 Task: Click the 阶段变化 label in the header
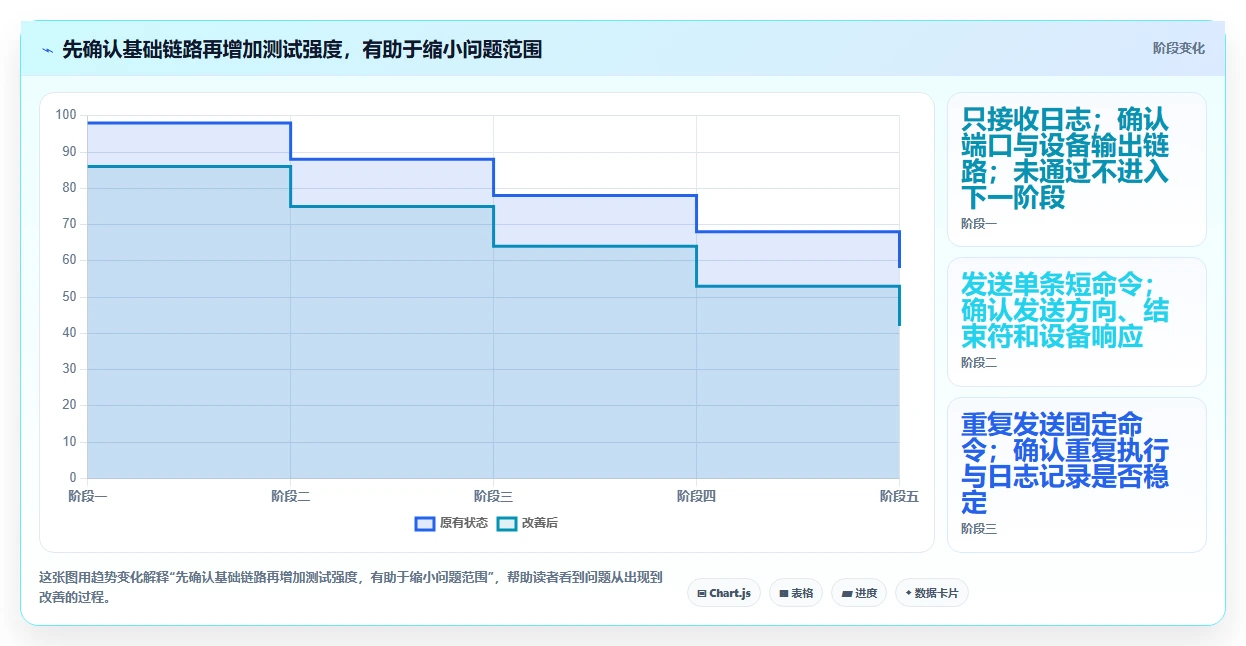[1178, 48]
